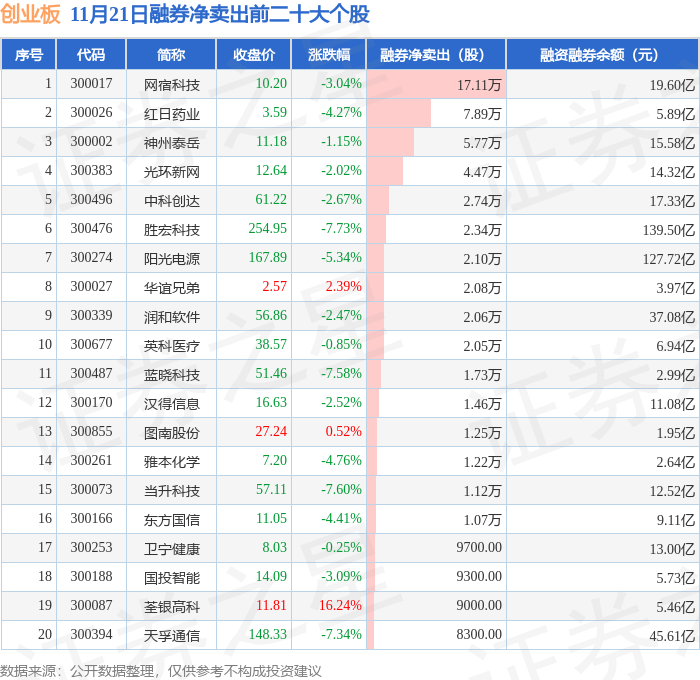The image size is (700, 680).
Task: Click closing price 61.22
Action: coord(271,200)
